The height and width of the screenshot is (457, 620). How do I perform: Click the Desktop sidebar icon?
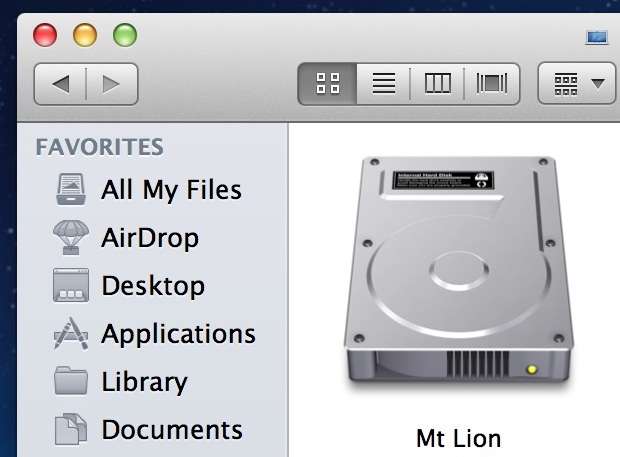[x=71, y=285]
